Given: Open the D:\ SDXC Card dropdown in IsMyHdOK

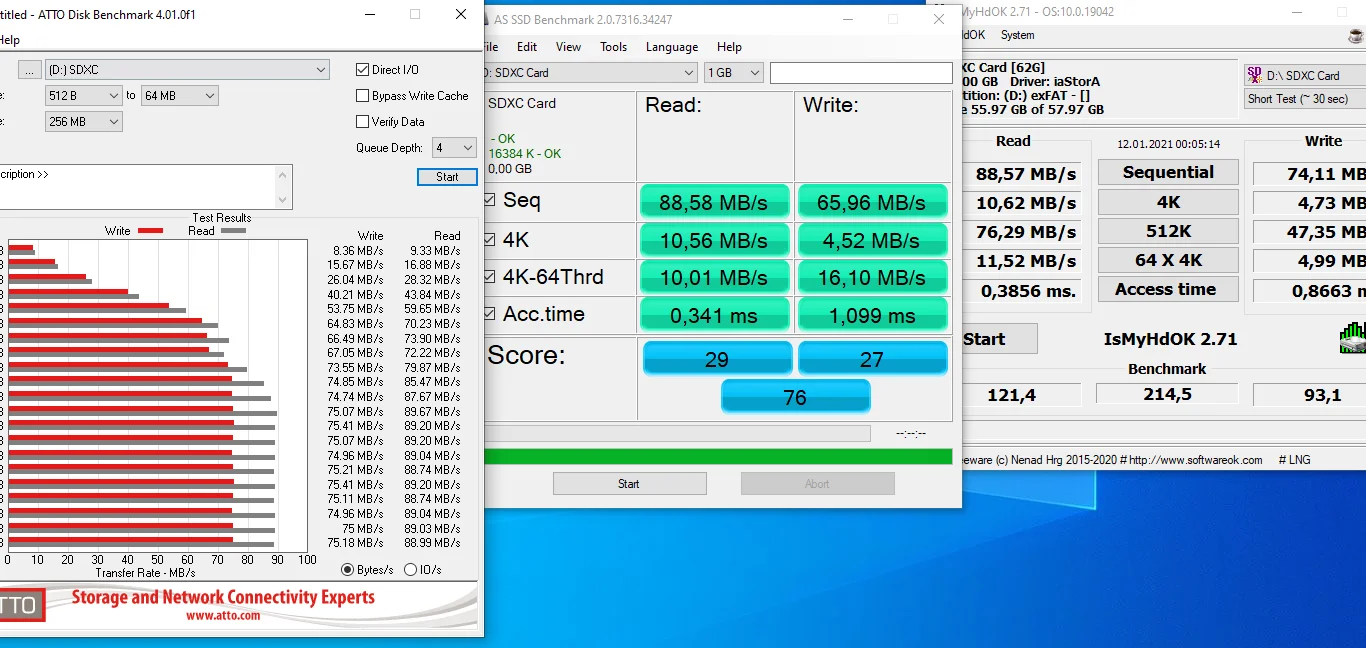Looking at the screenshot, I should [1305, 76].
